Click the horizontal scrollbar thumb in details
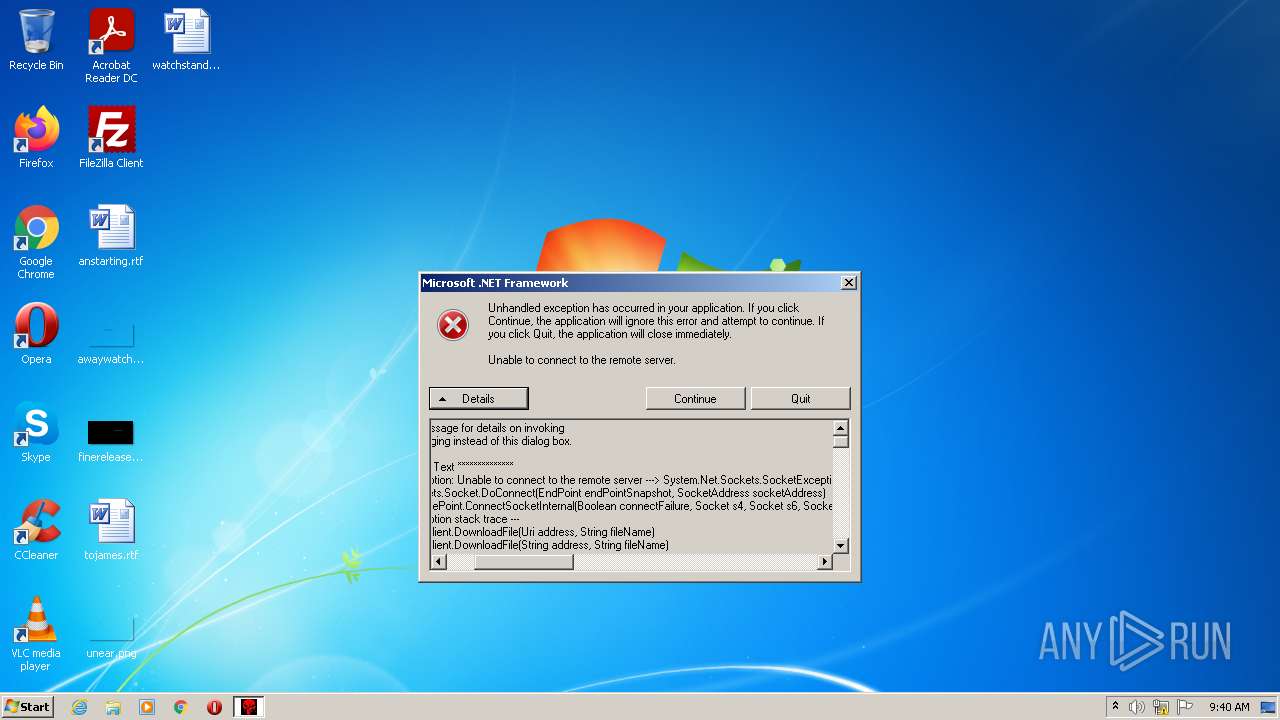This screenshot has width=1280, height=720. point(524,562)
